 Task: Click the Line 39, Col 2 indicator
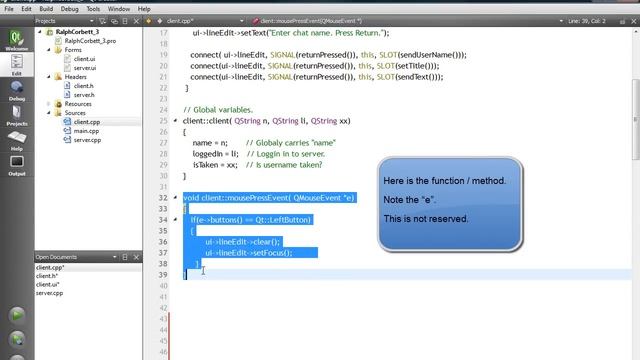click(x=587, y=21)
